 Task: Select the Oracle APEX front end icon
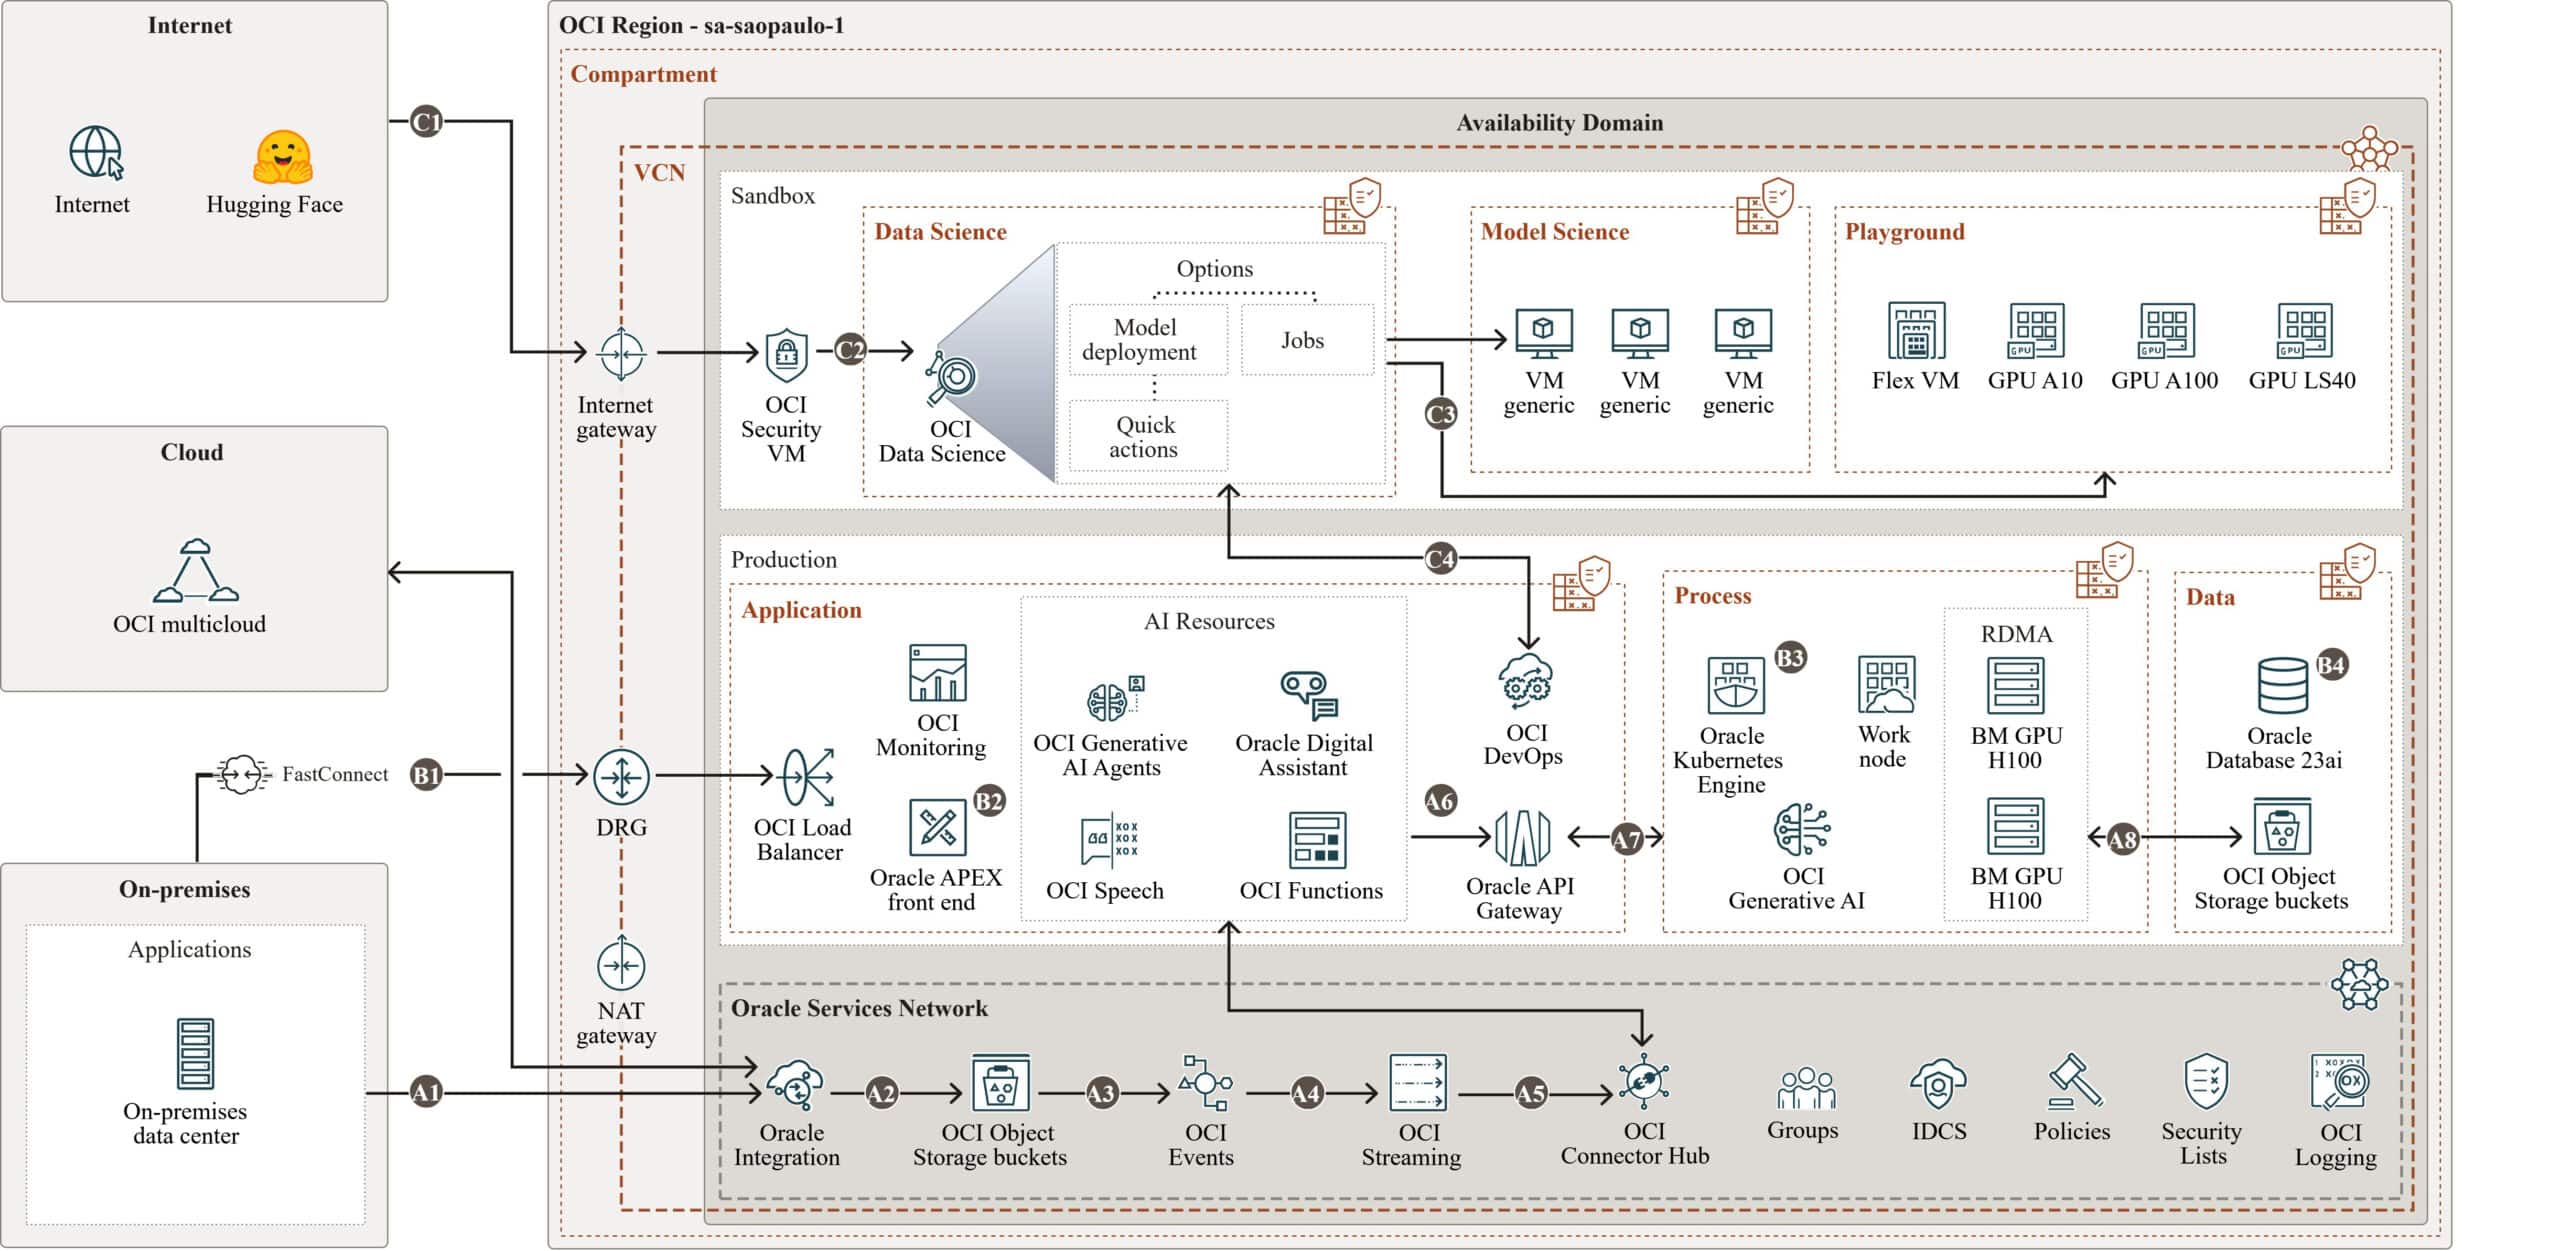pos(937,827)
